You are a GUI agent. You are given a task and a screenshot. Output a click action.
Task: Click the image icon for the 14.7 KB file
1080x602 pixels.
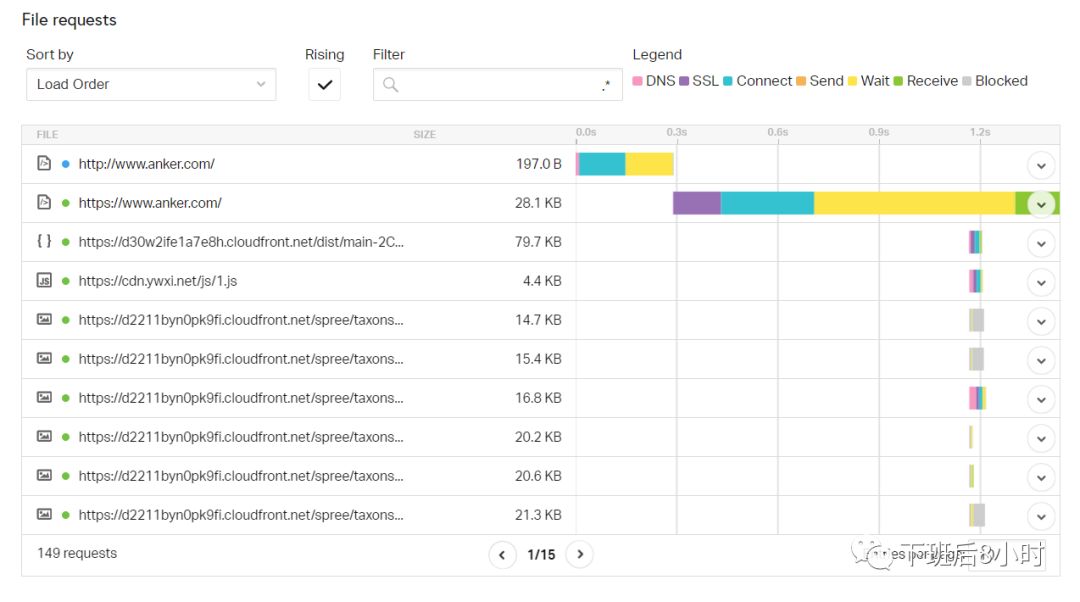tap(44, 320)
